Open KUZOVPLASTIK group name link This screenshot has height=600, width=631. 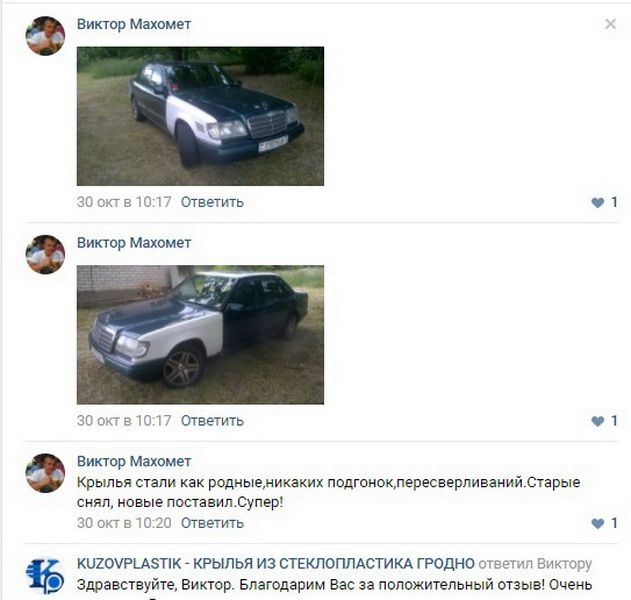pos(276,563)
